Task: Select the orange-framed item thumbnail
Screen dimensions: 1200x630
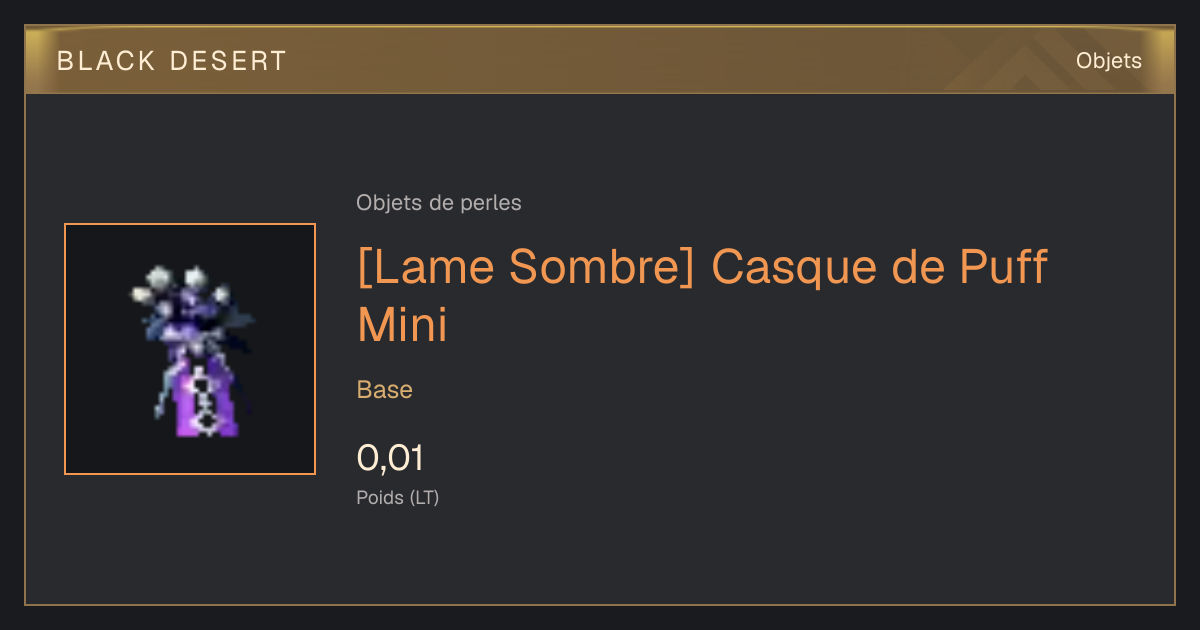Action: pyautogui.click(x=190, y=349)
